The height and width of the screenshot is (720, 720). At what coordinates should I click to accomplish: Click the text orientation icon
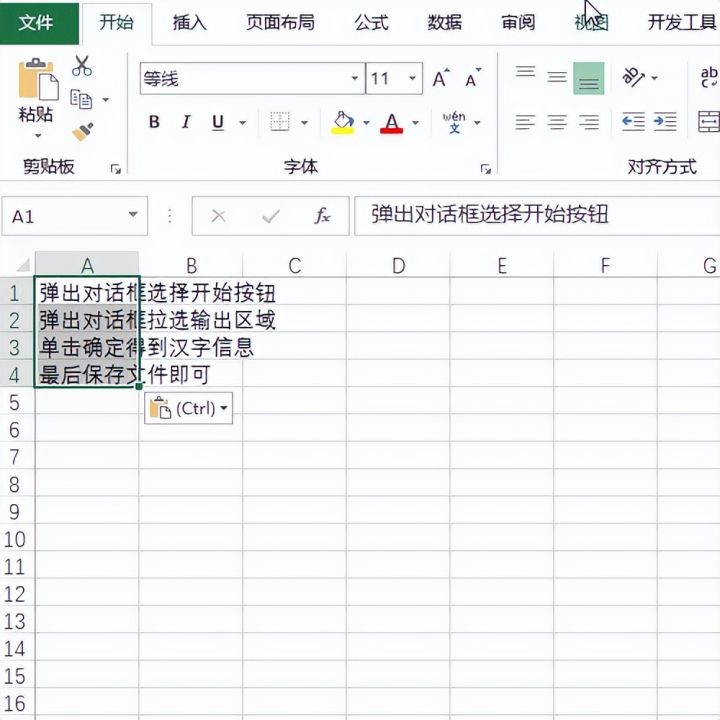pos(633,77)
